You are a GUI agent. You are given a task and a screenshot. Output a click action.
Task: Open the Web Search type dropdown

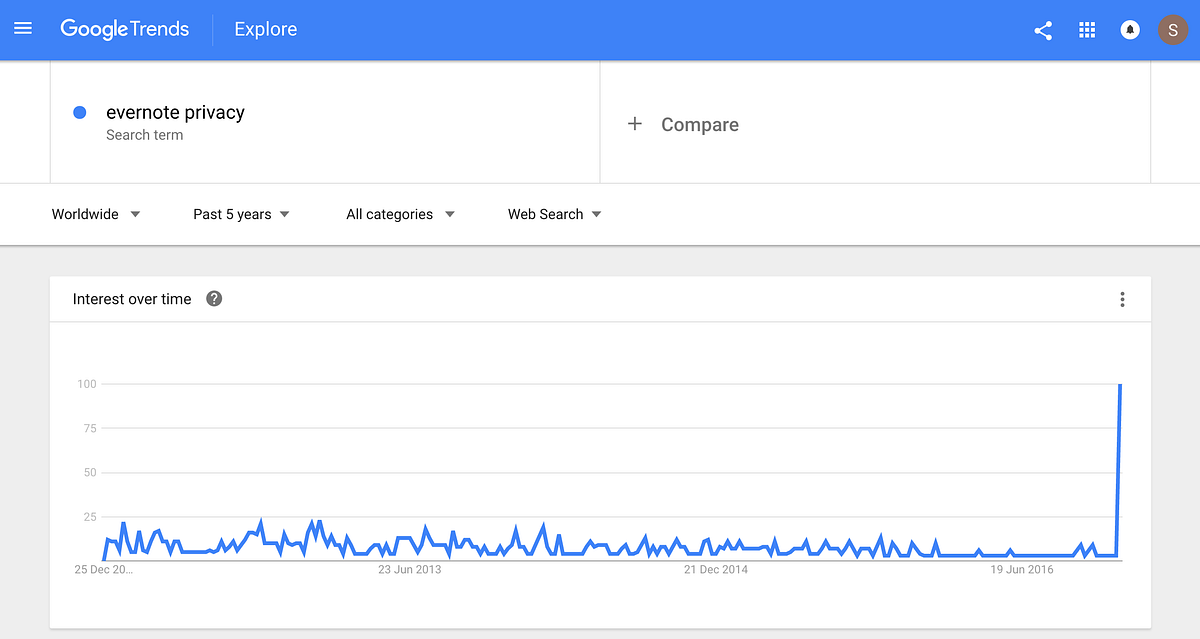[555, 214]
